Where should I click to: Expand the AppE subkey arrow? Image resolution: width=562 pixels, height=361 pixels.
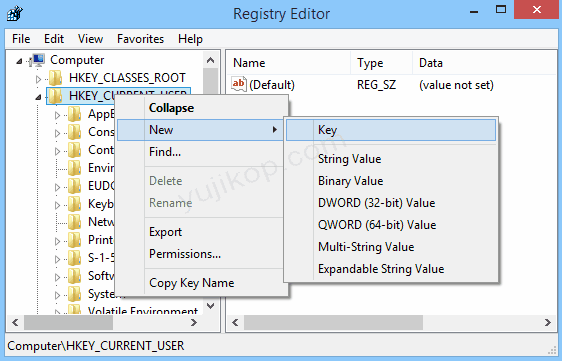(x=57, y=115)
